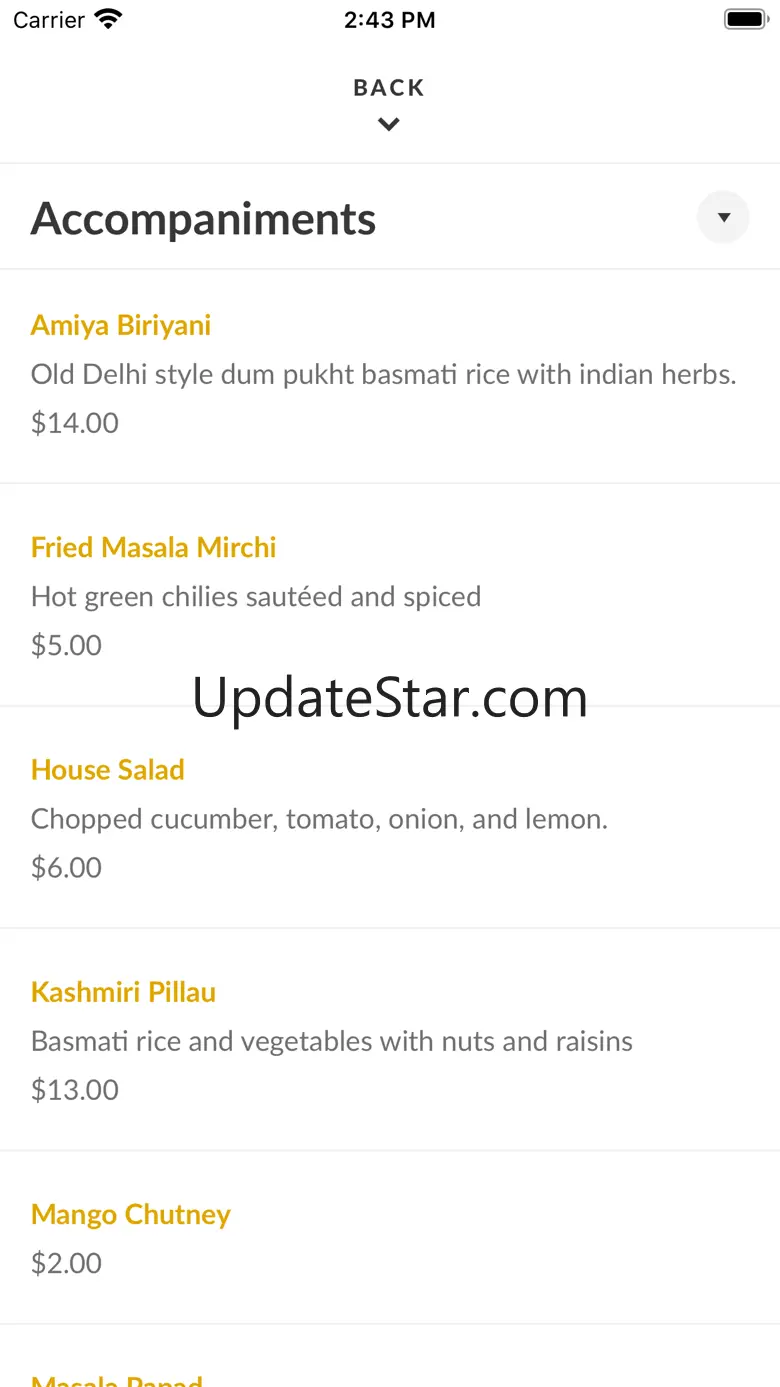The width and height of the screenshot is (780, 1387).
Task: Choose the House Salad item
Action: (x=108, y=770)
